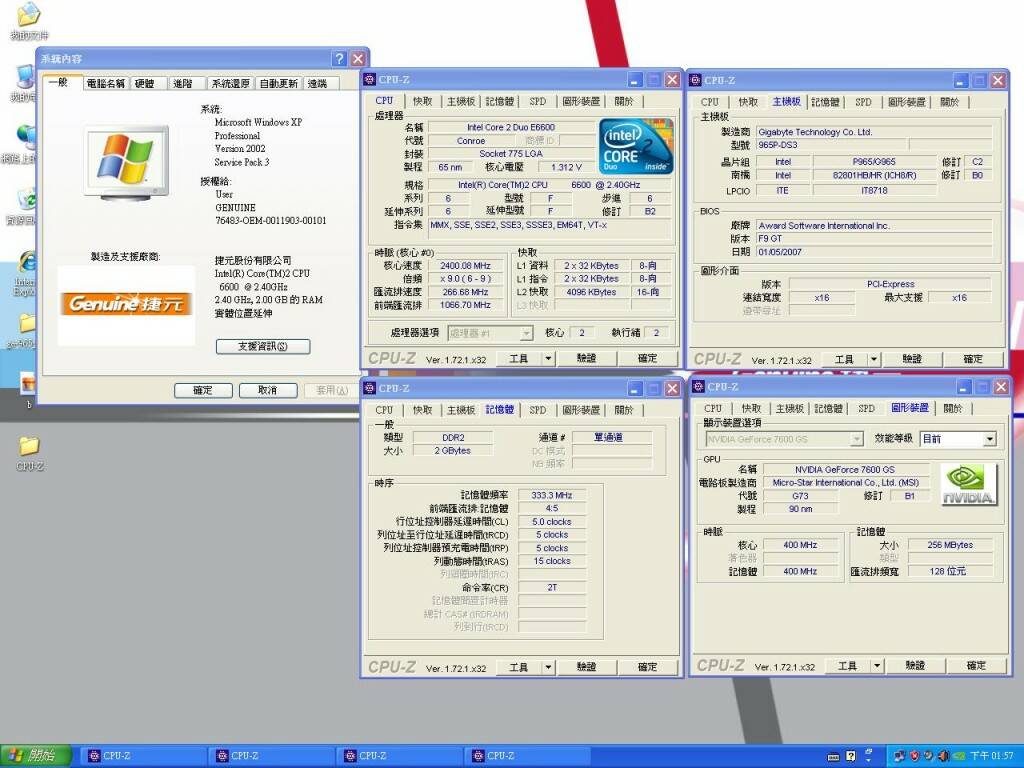Open SPD tab in the CPU-tab CPU-Z window
The image size is (1024, 768).
(x=537, y=101)
